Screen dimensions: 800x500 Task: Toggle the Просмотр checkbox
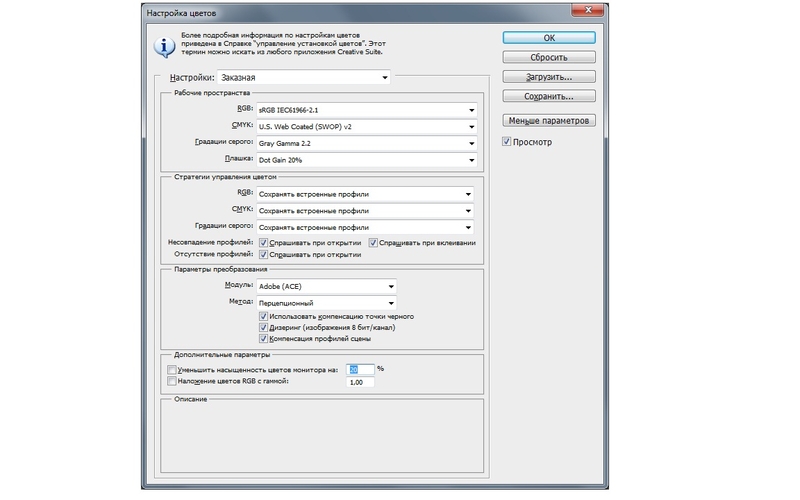(508, 142)
